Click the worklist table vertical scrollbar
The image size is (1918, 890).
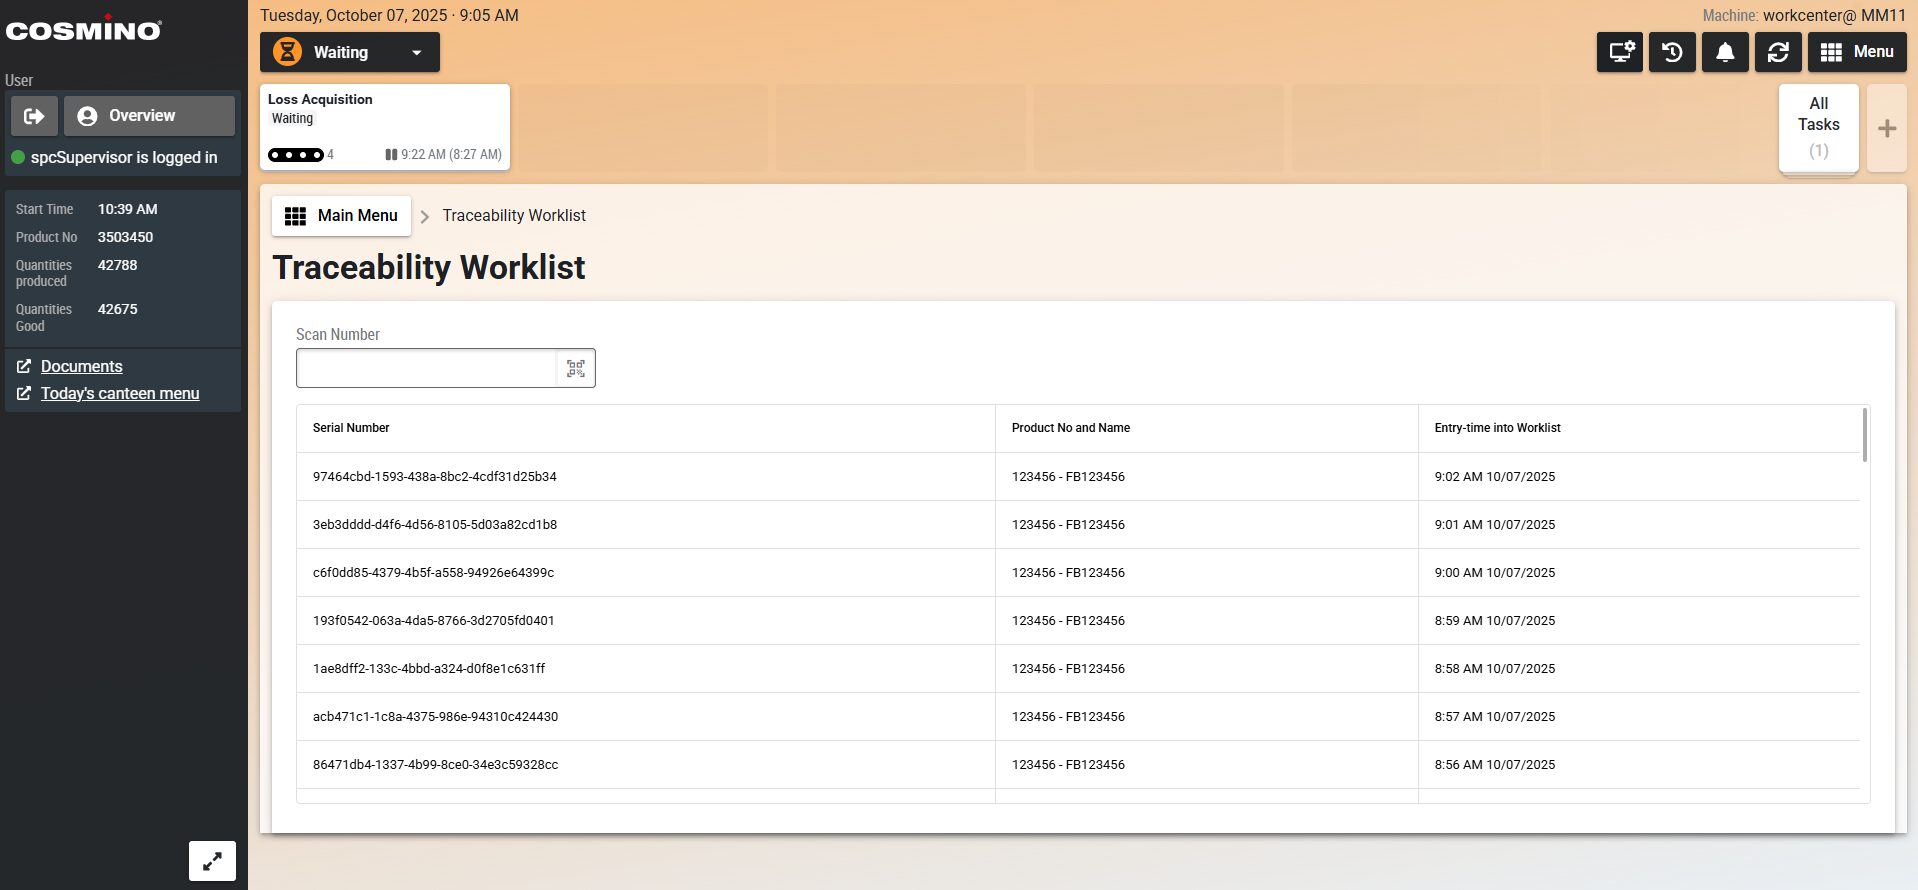[1864, 436]
